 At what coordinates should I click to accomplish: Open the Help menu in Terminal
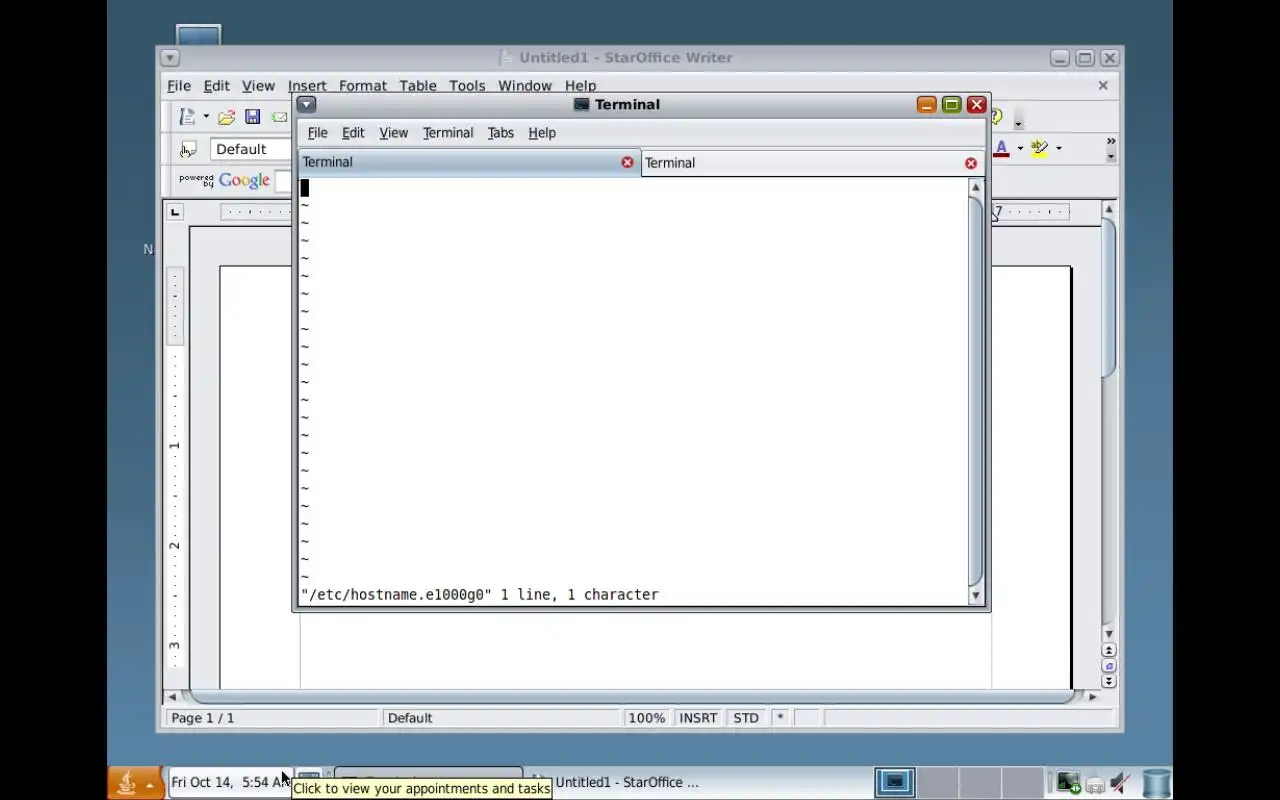pyautogui.click(x=542, y=133)
